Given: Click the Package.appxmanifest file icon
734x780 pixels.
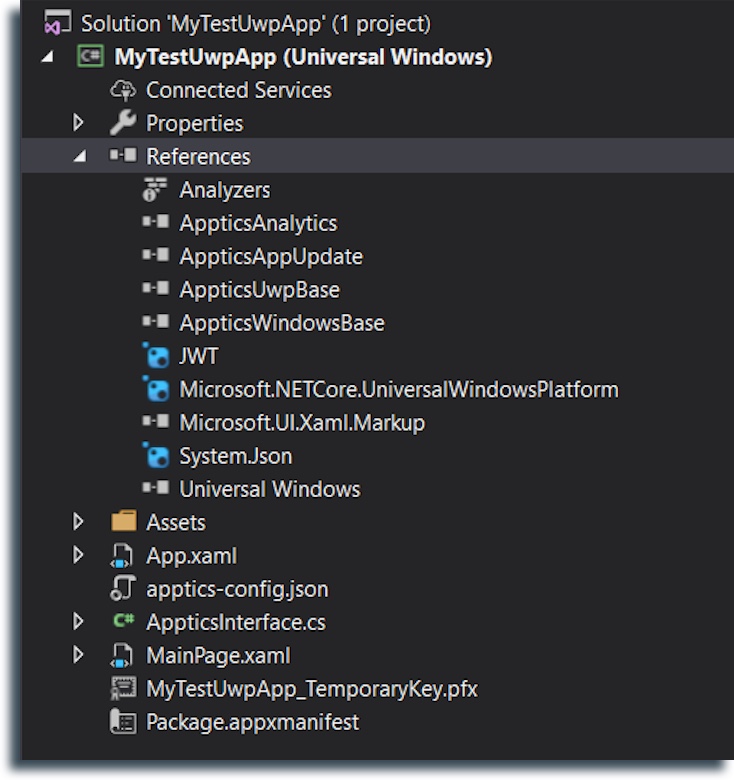Looking at the screenshot, I should pyautogui.click(x=123, y=722).
